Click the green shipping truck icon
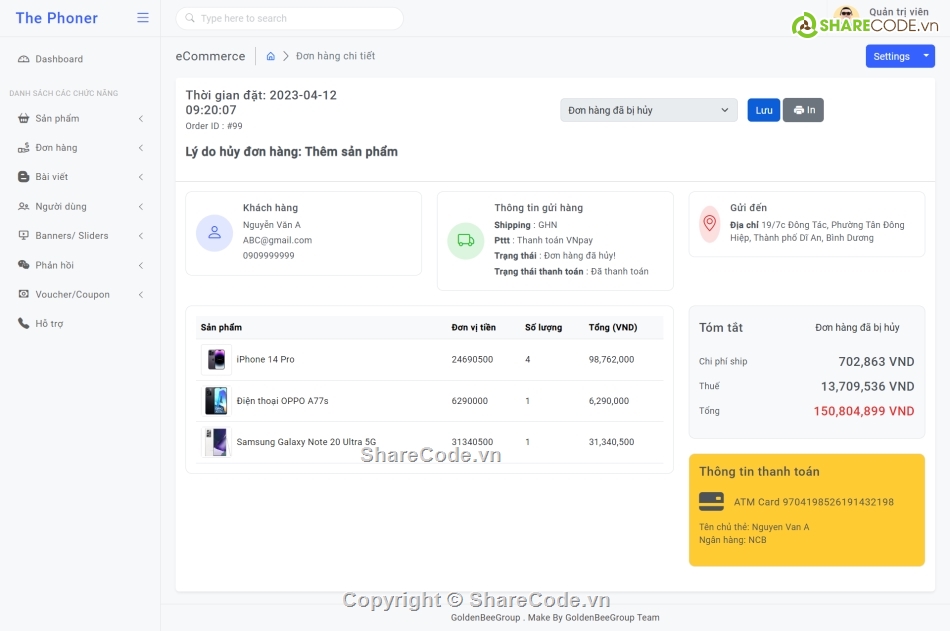Screen dimensions: 950x631 pyautogui.click(x=466, y=240)
